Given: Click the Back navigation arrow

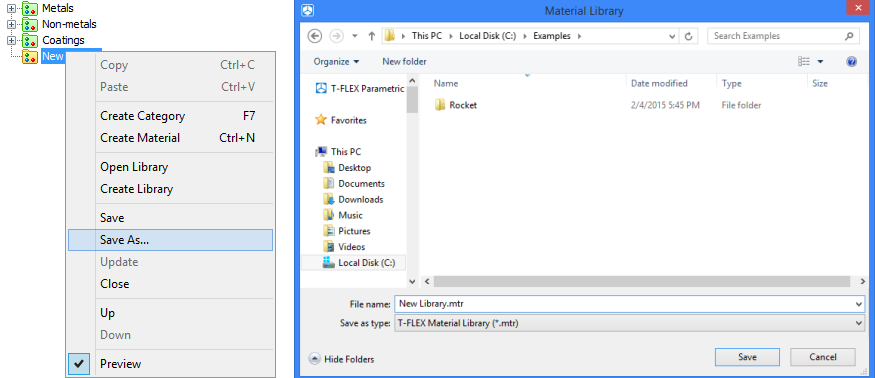Looking at the screenshot, I should coord(315,36).
